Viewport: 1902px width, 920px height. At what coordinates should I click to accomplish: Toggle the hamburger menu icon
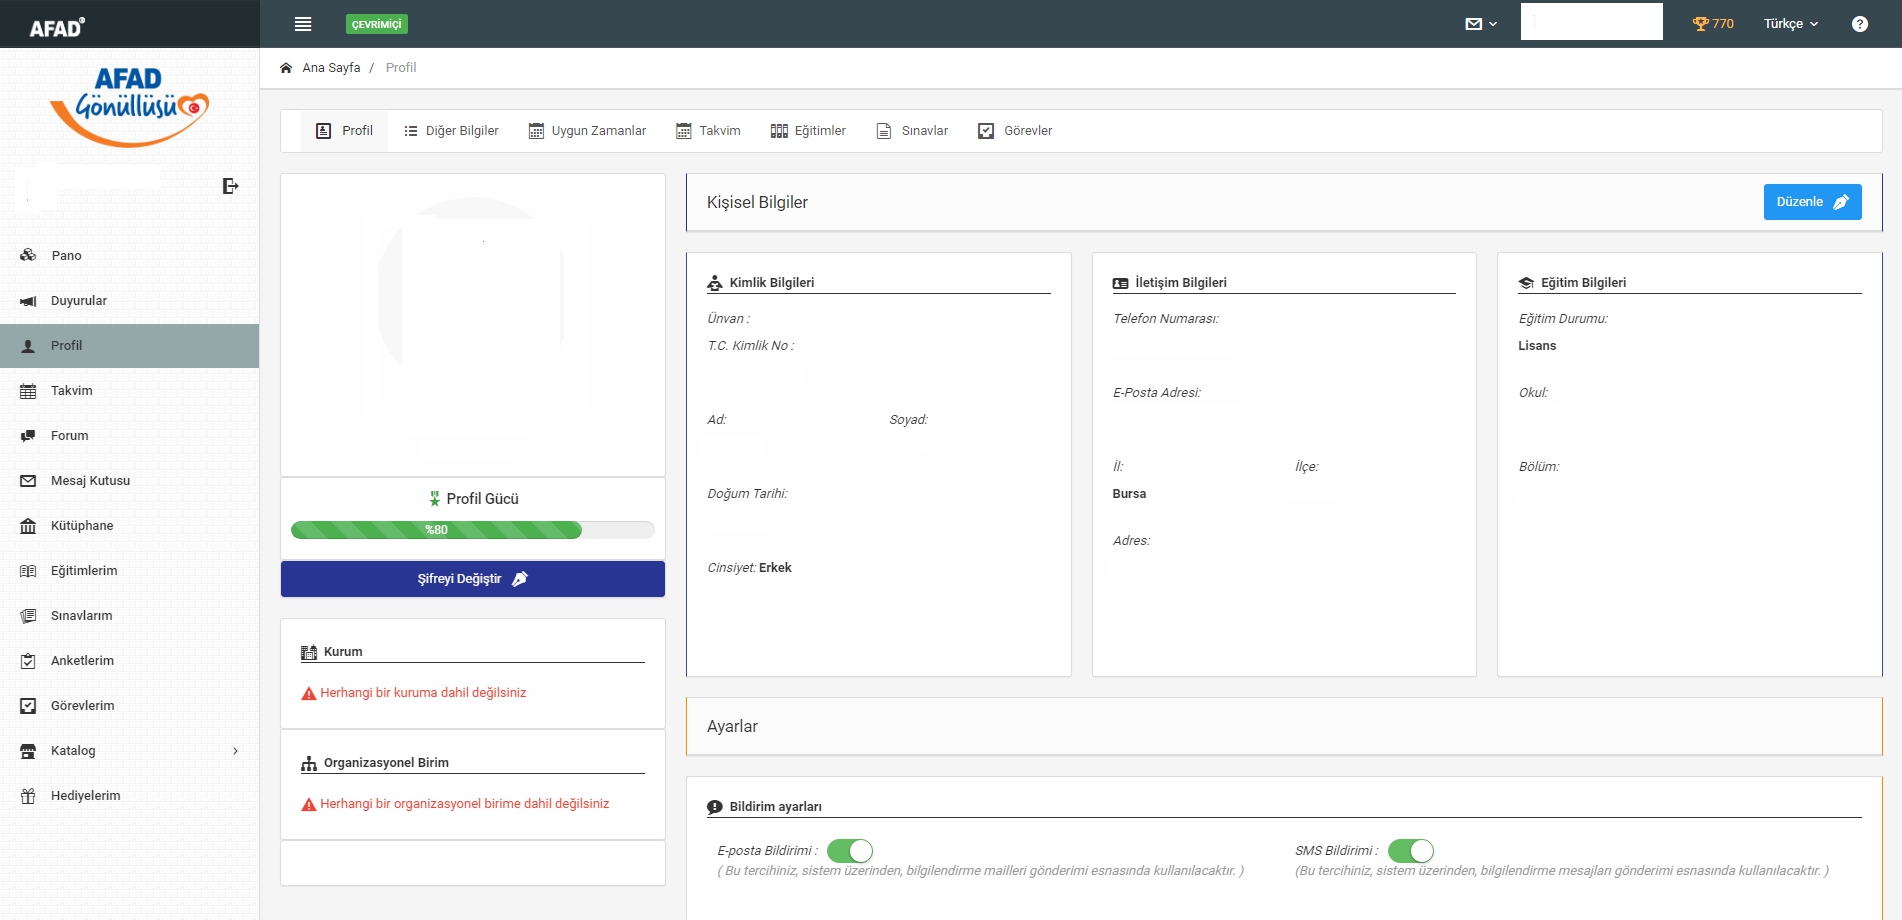(303, 24)
